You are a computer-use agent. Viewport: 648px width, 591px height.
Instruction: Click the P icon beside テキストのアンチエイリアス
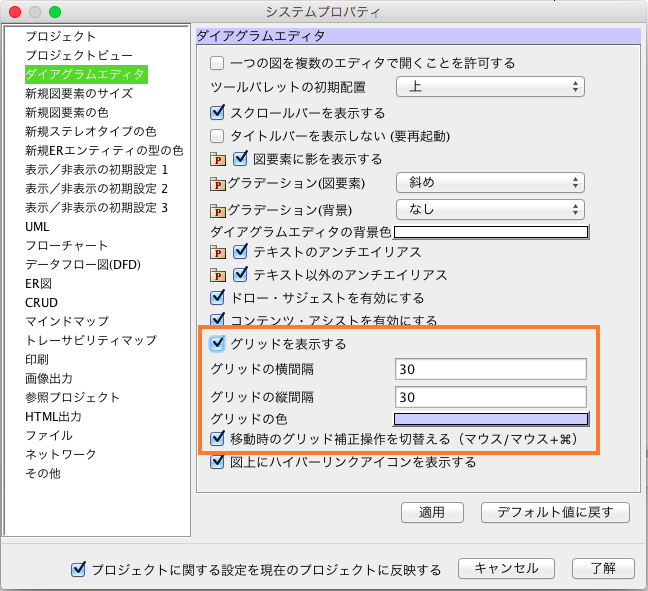(218, 252)
